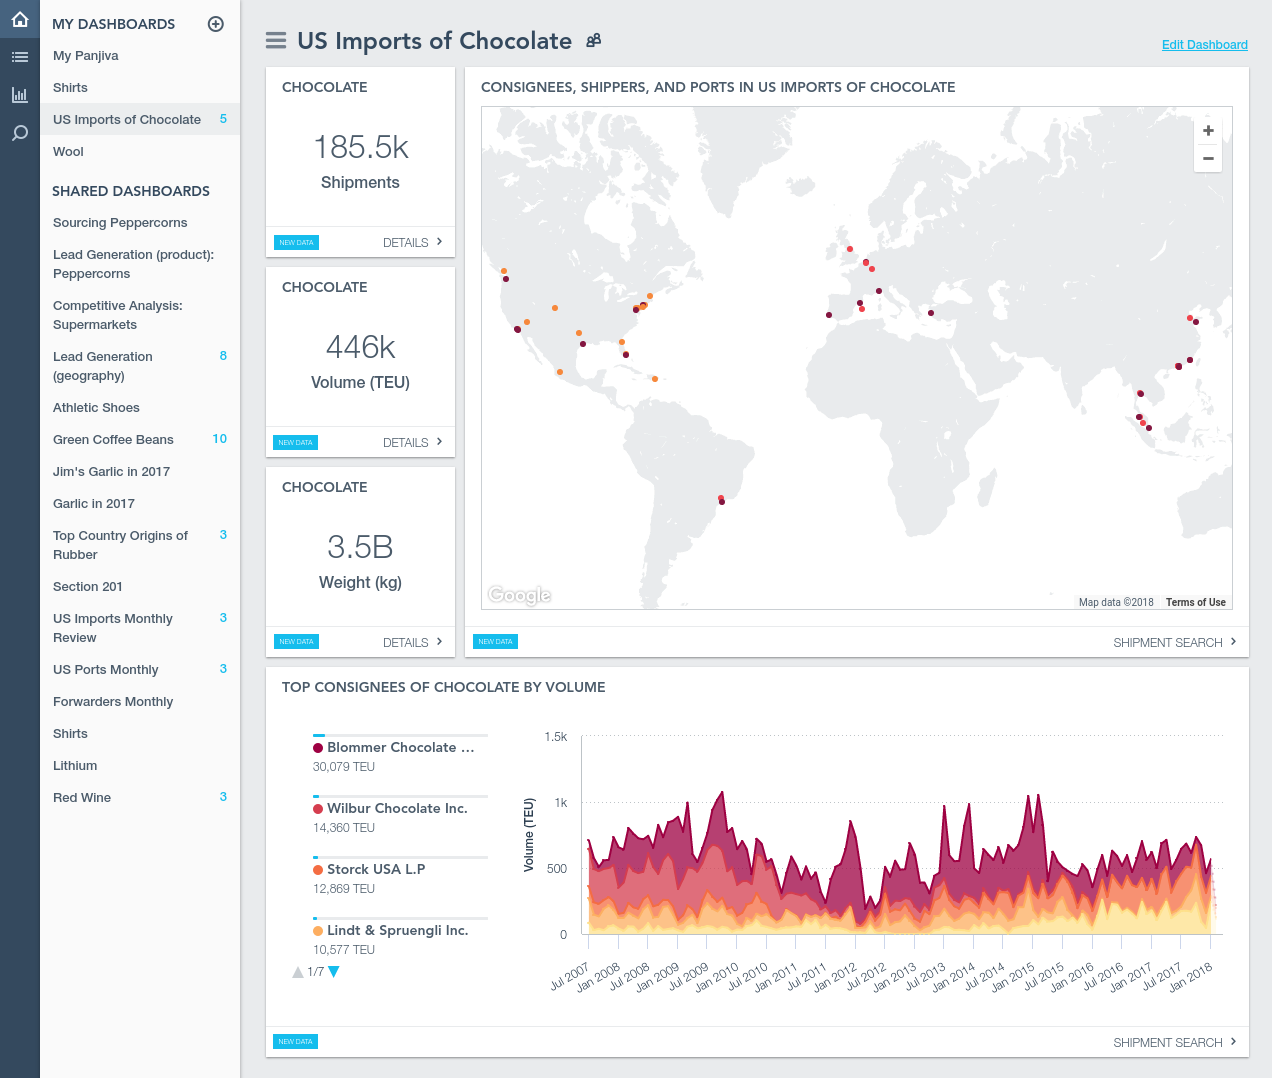This screenshot has height=1078, width=1272.
Task: Open Shipment Search under consignees chart
Action: pyautogui.click(x=1174, y=1042)
